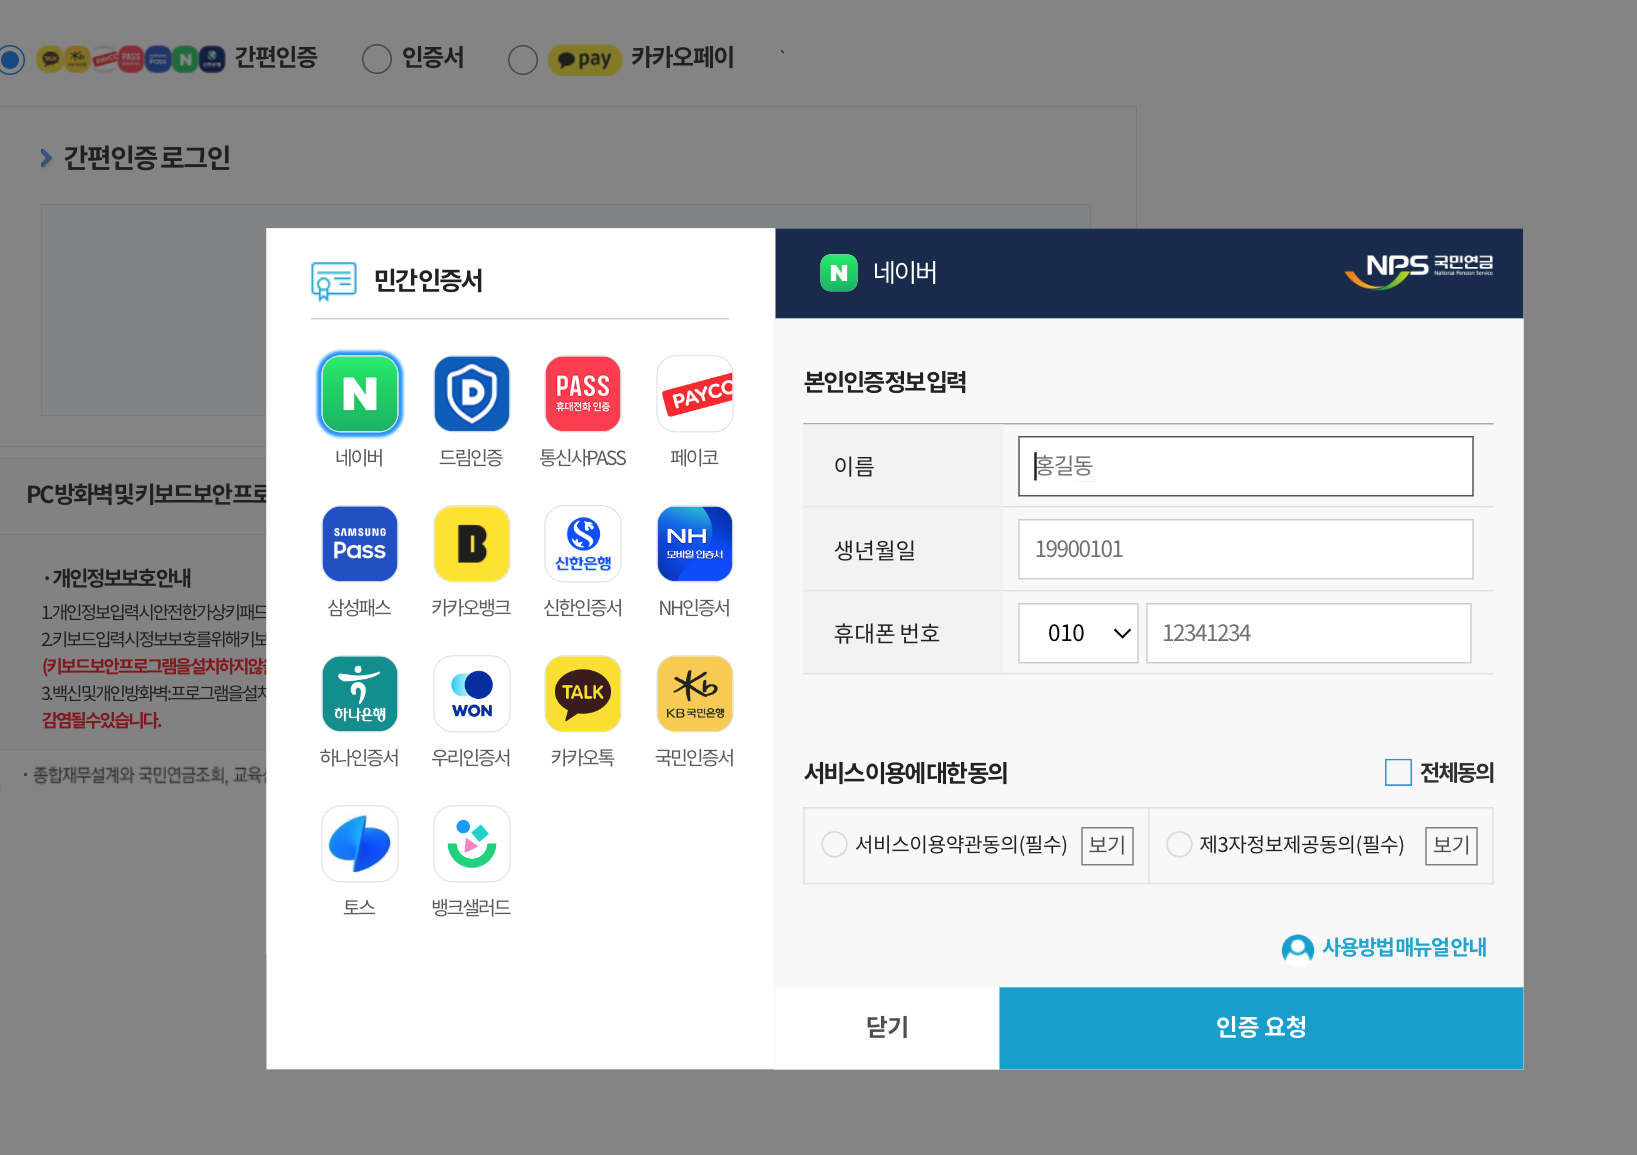The width and height of the screenshot is (1637, 1155).
Task: Select the Naver certificate icon
Action: pyautogui.click(x=359, y=393)
